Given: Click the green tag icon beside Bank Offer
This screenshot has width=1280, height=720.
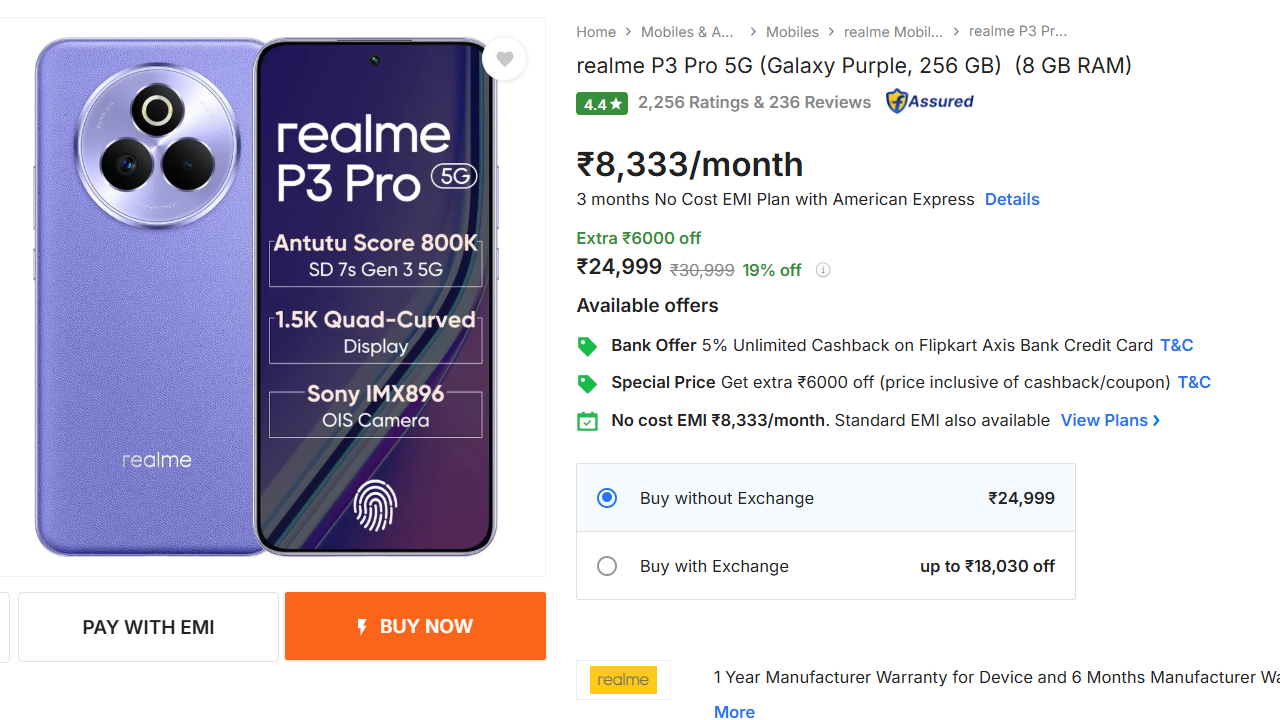Looking at the screenshot, I should [x=587, y=345].
